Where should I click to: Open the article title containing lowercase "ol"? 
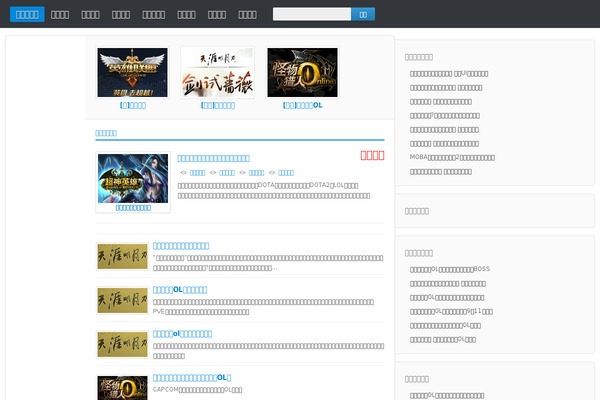pos(183,334)
